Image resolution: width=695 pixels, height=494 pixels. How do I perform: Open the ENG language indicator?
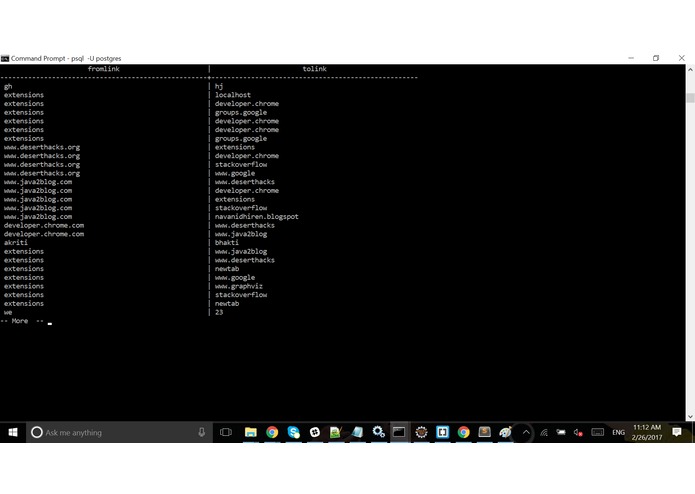[618, 432]
